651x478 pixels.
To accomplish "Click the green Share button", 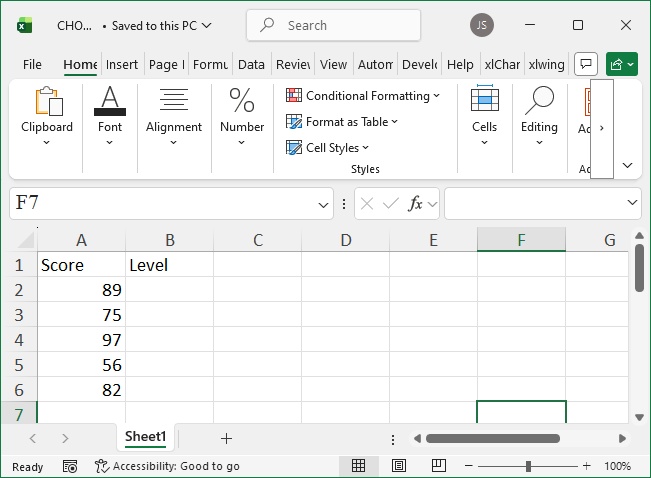I will point(622,64).
